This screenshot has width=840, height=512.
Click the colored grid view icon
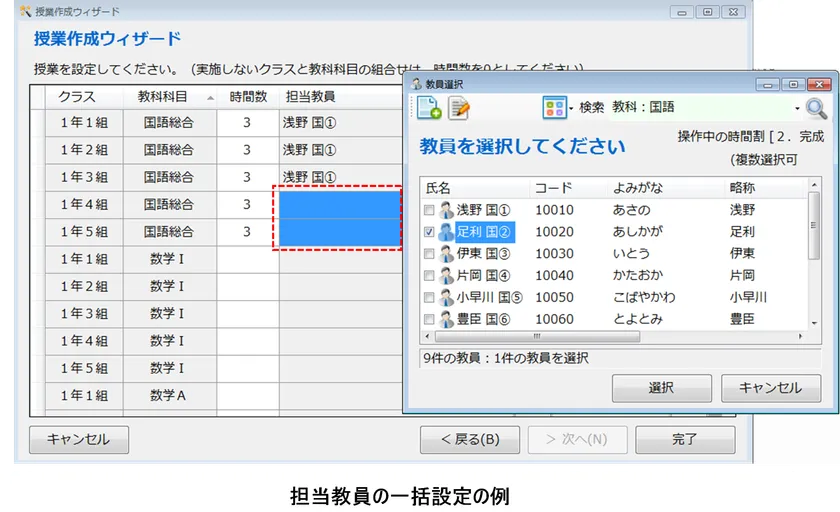pyautogui.click(x=554, y=108)
